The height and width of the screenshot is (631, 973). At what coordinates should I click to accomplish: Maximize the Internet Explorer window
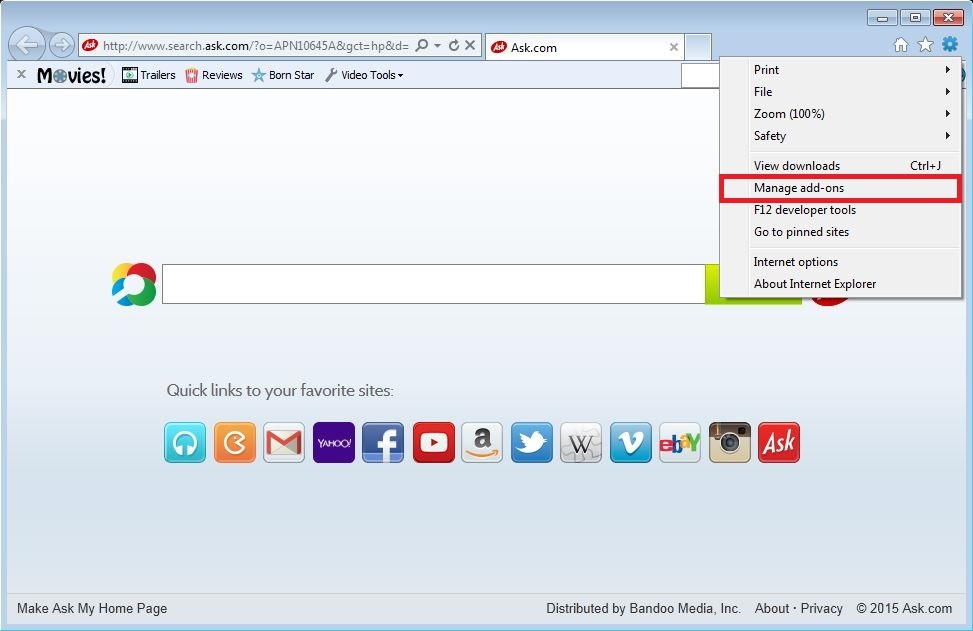point(915,17)
